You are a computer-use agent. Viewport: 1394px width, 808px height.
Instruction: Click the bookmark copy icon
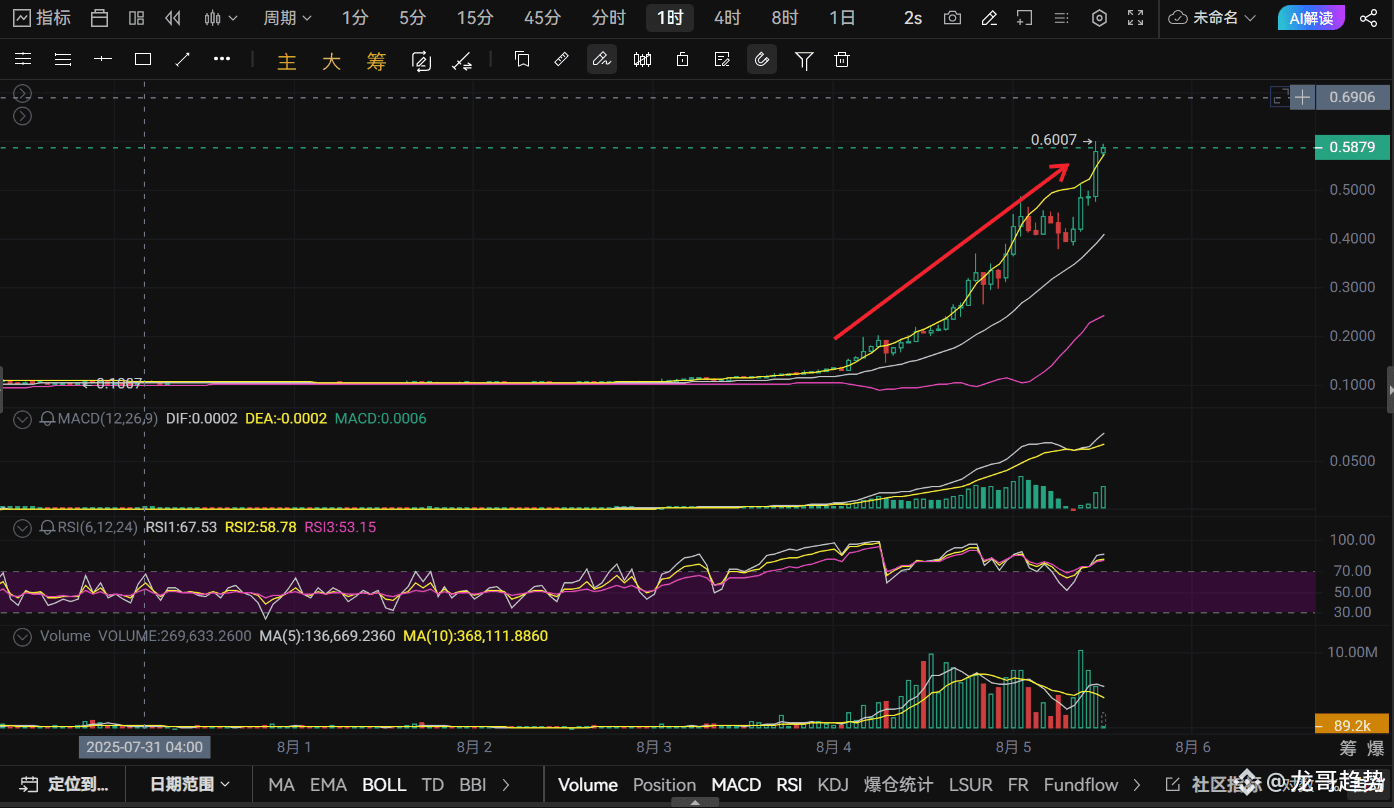(522, 60)
